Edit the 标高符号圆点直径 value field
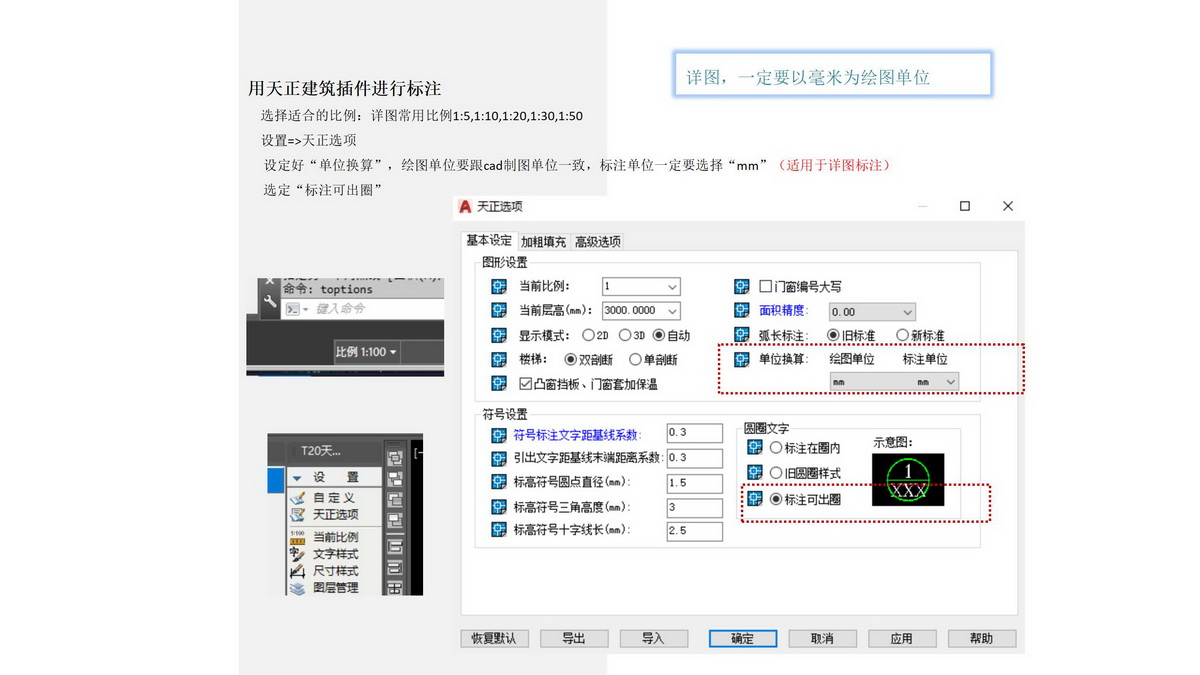Screen dimensions: 1200x675 click(x=694, y=483)
